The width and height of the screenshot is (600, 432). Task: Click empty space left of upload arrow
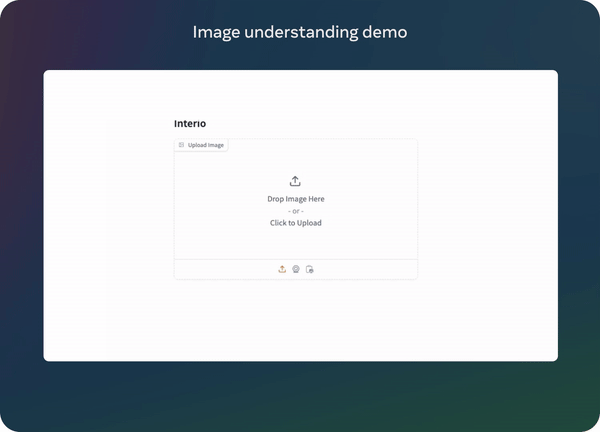230,181
